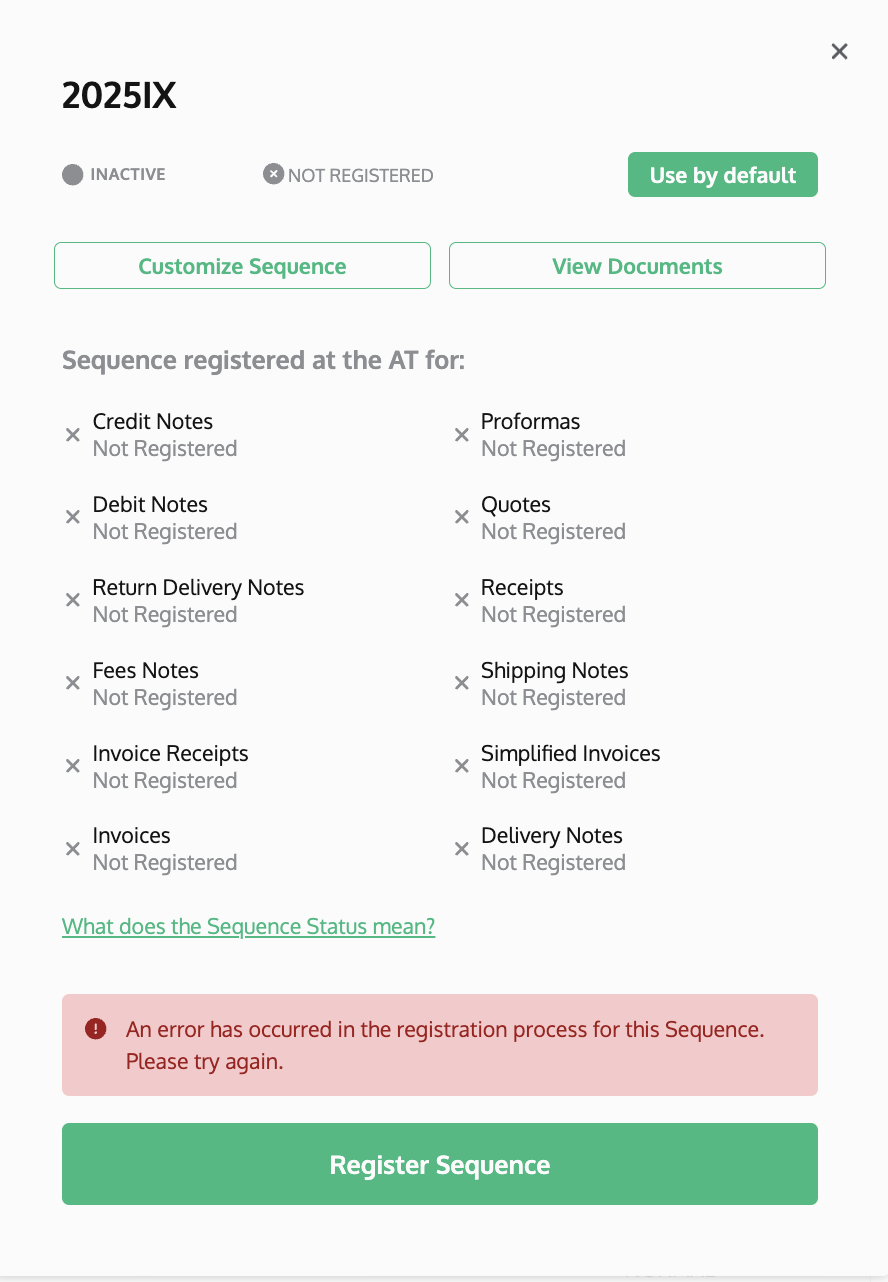The width and height of the screenshot is (888, 1282).
Task: Click the Use by default button
Action: point(723,175)
